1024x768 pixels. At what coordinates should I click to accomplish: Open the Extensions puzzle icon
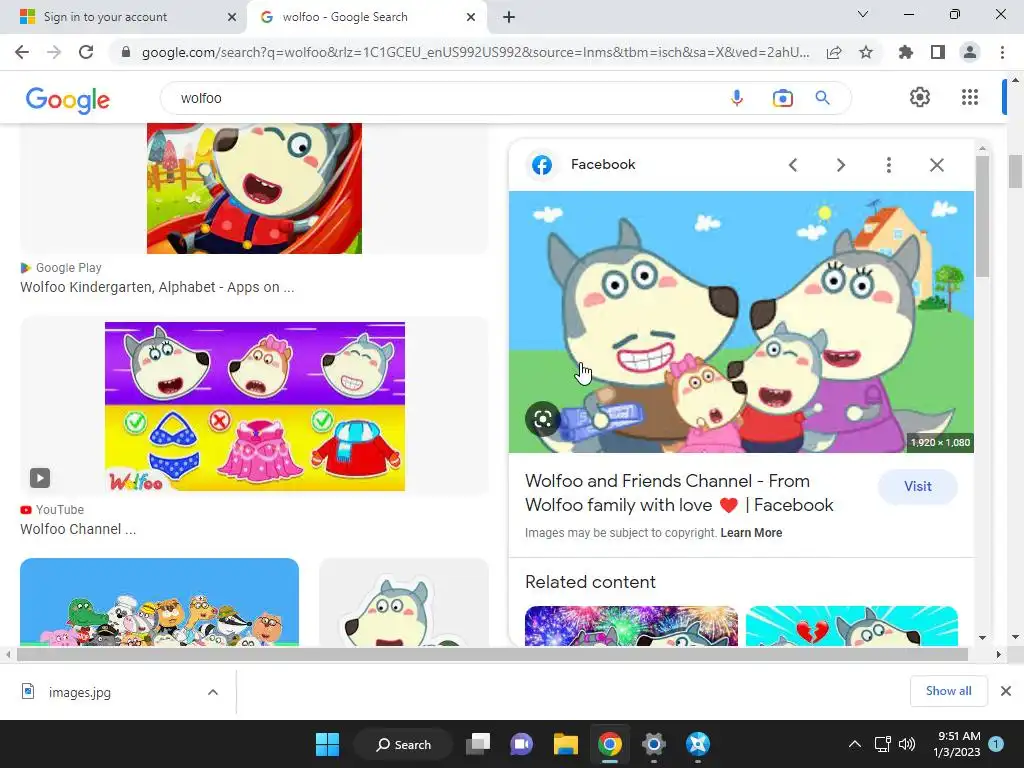905,52
